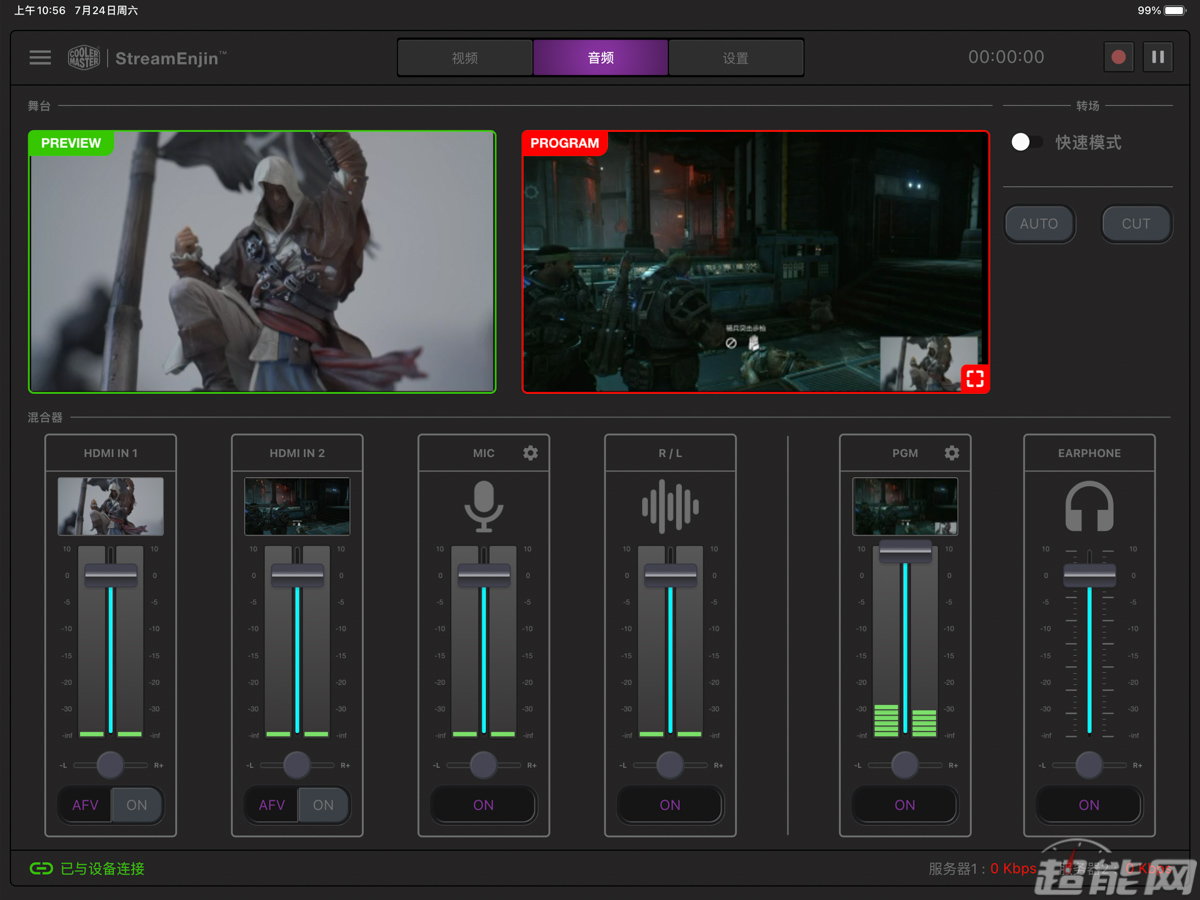Toggle the MIC channel ON button
Viewport: 1200px width, 900px height.
pos(483,805)
